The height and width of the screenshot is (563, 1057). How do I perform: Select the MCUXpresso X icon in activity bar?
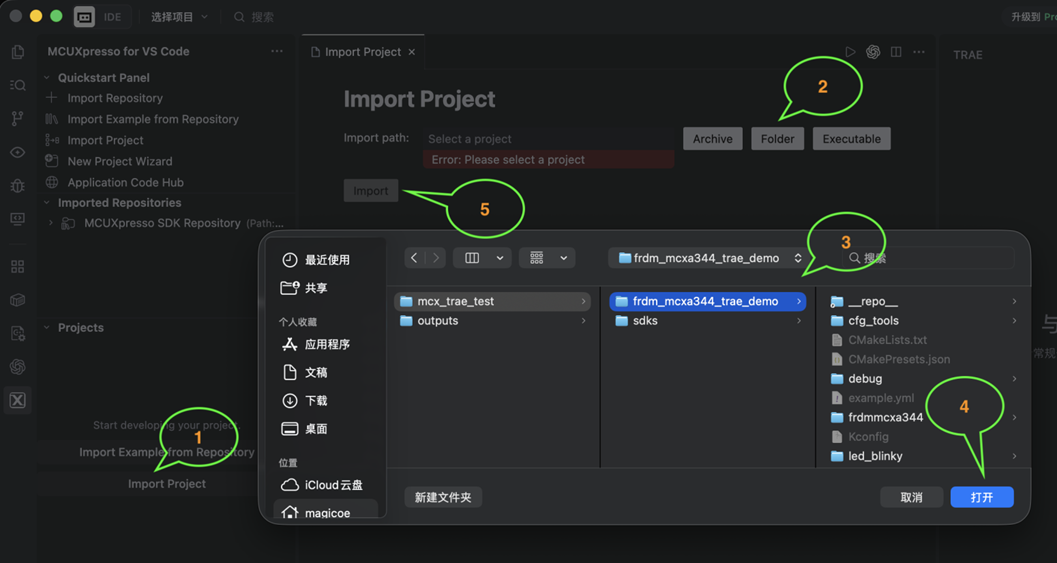18,400
